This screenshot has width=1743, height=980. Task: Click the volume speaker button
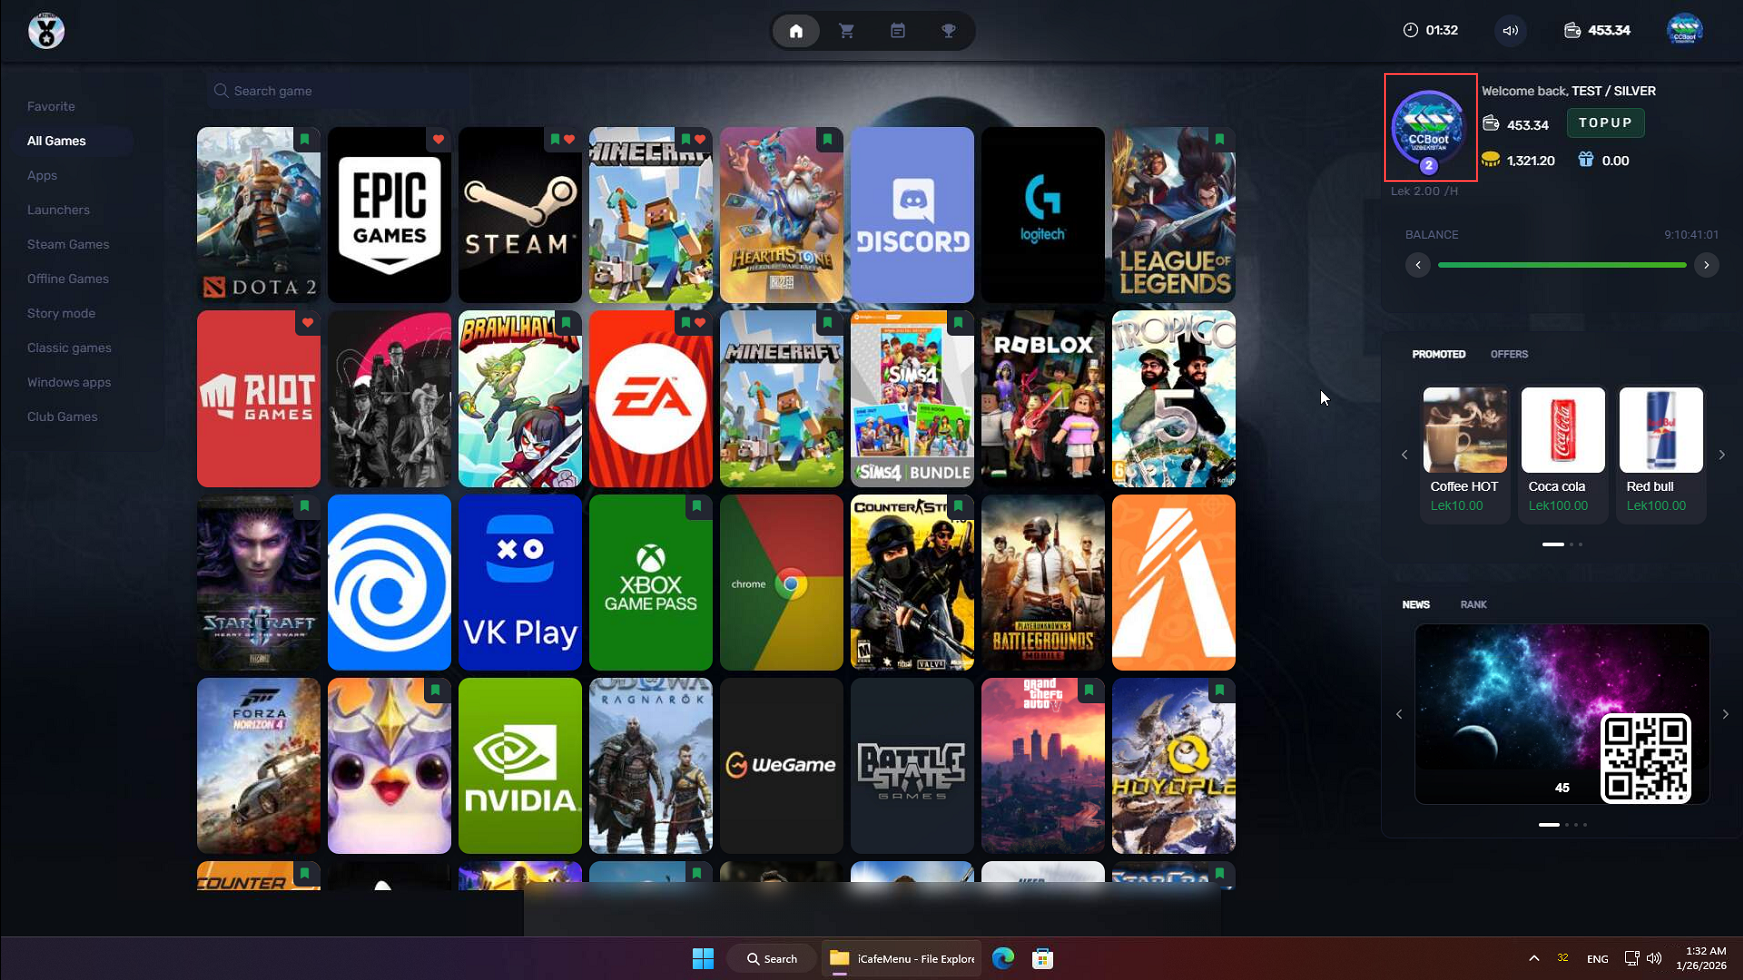coord(1510,30)
